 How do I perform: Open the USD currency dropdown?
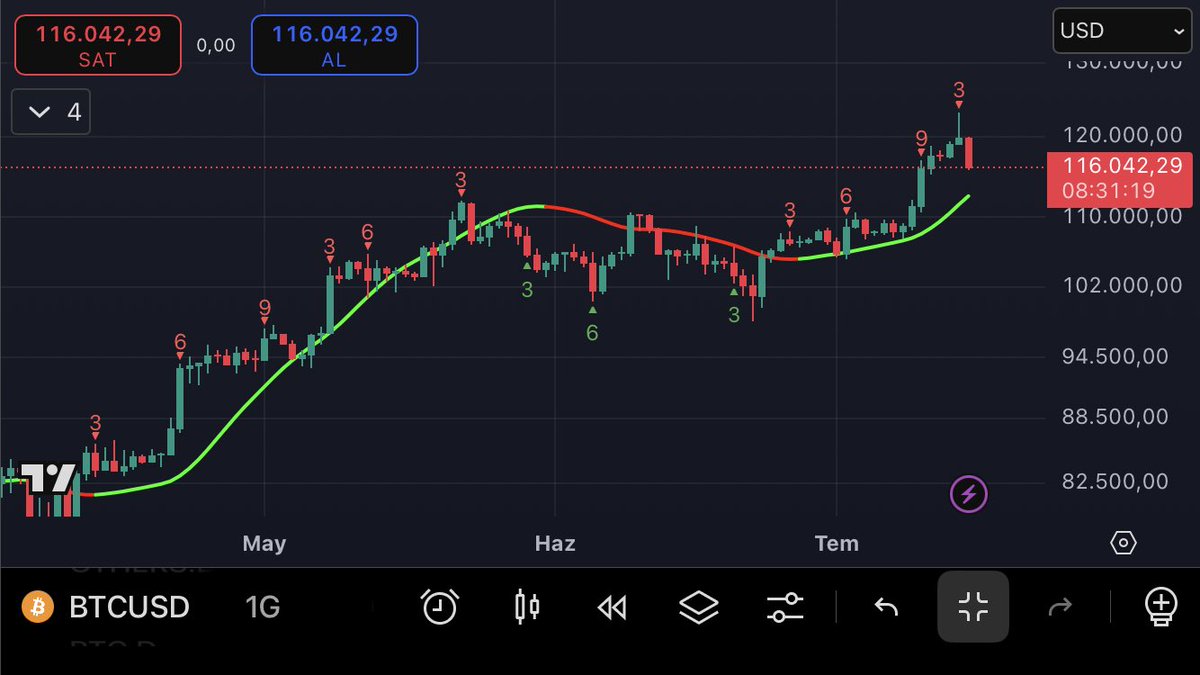[x=1120, y=31]
